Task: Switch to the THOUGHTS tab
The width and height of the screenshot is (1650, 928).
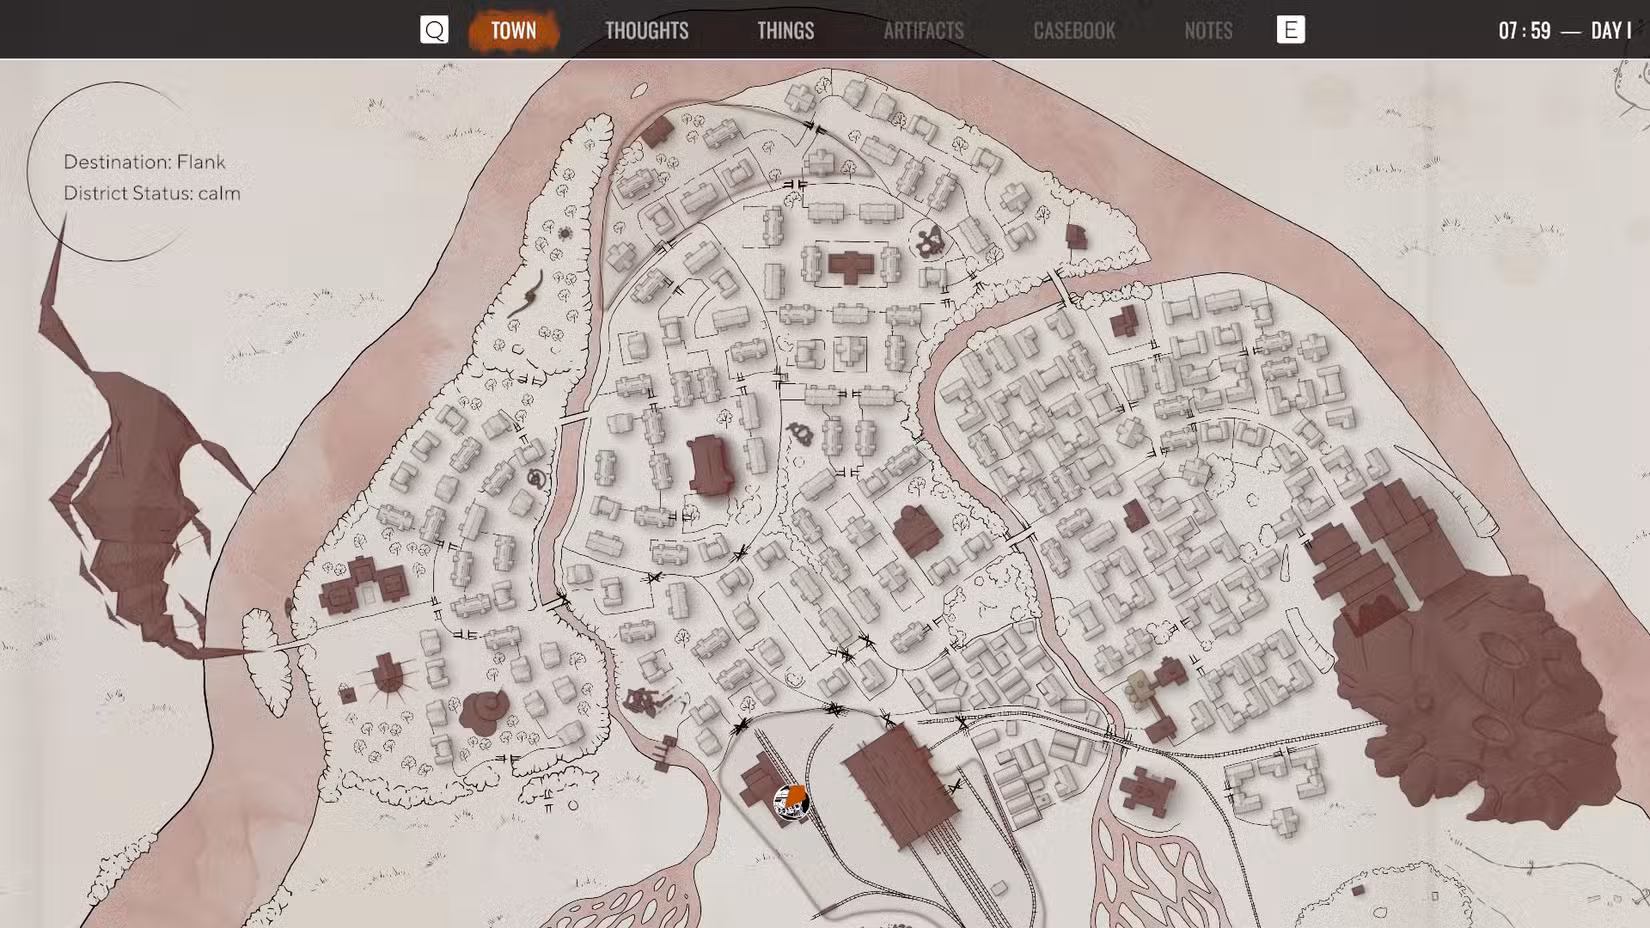Action: click(646, 30)
